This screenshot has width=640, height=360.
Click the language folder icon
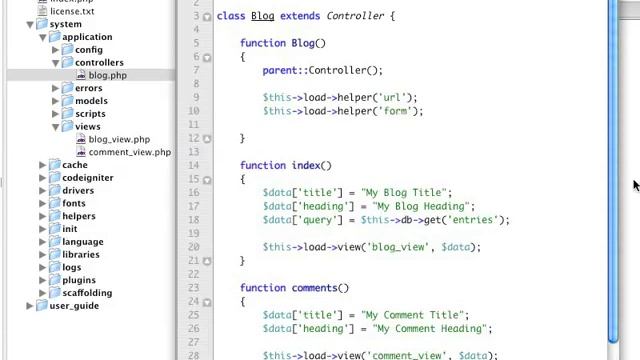55,242
